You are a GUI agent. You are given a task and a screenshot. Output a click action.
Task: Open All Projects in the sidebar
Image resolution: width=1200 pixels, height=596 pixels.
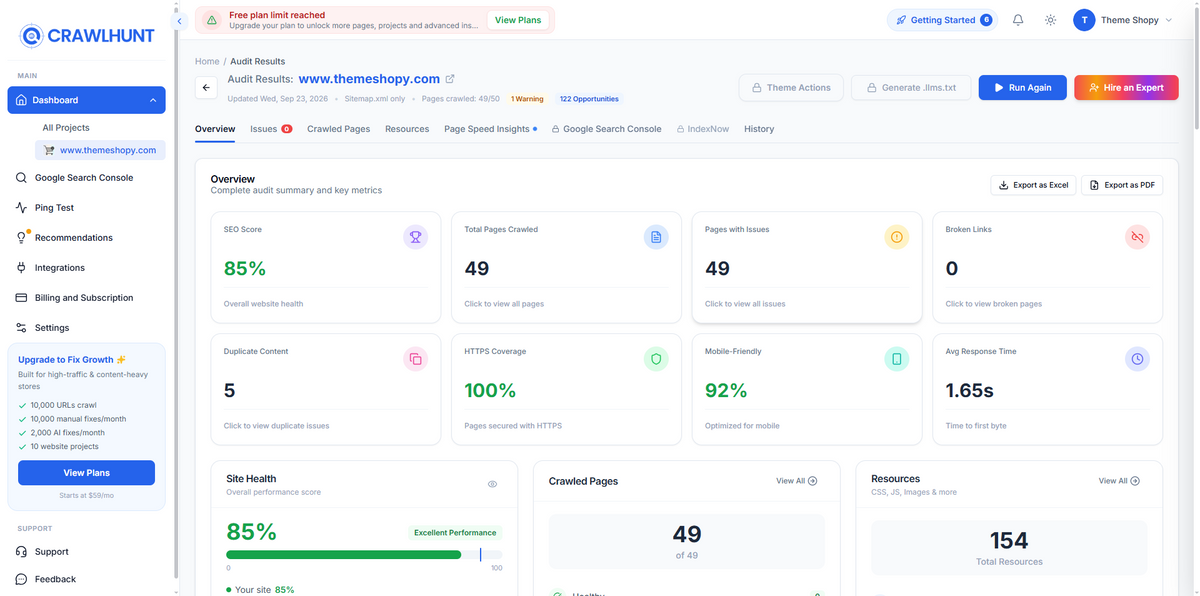point(66,128)
